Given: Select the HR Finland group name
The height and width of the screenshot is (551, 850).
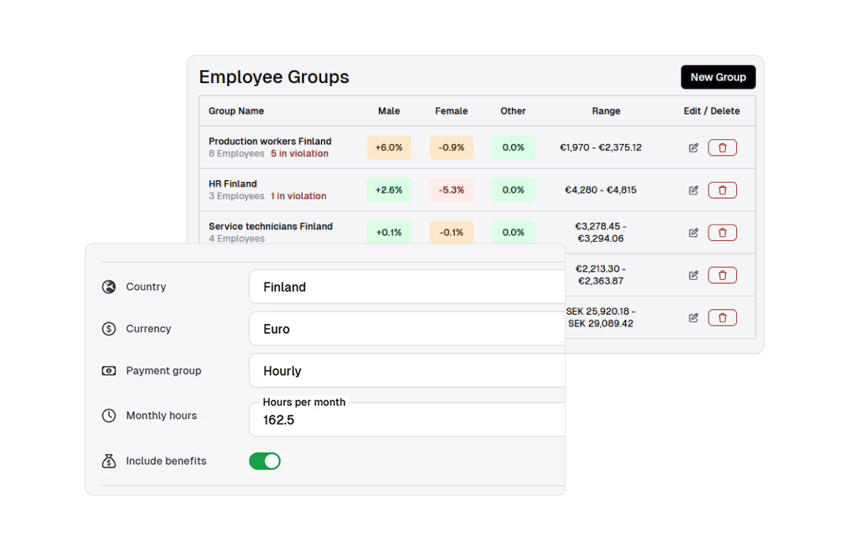Looking at the screenshot, I should [233, 184].
